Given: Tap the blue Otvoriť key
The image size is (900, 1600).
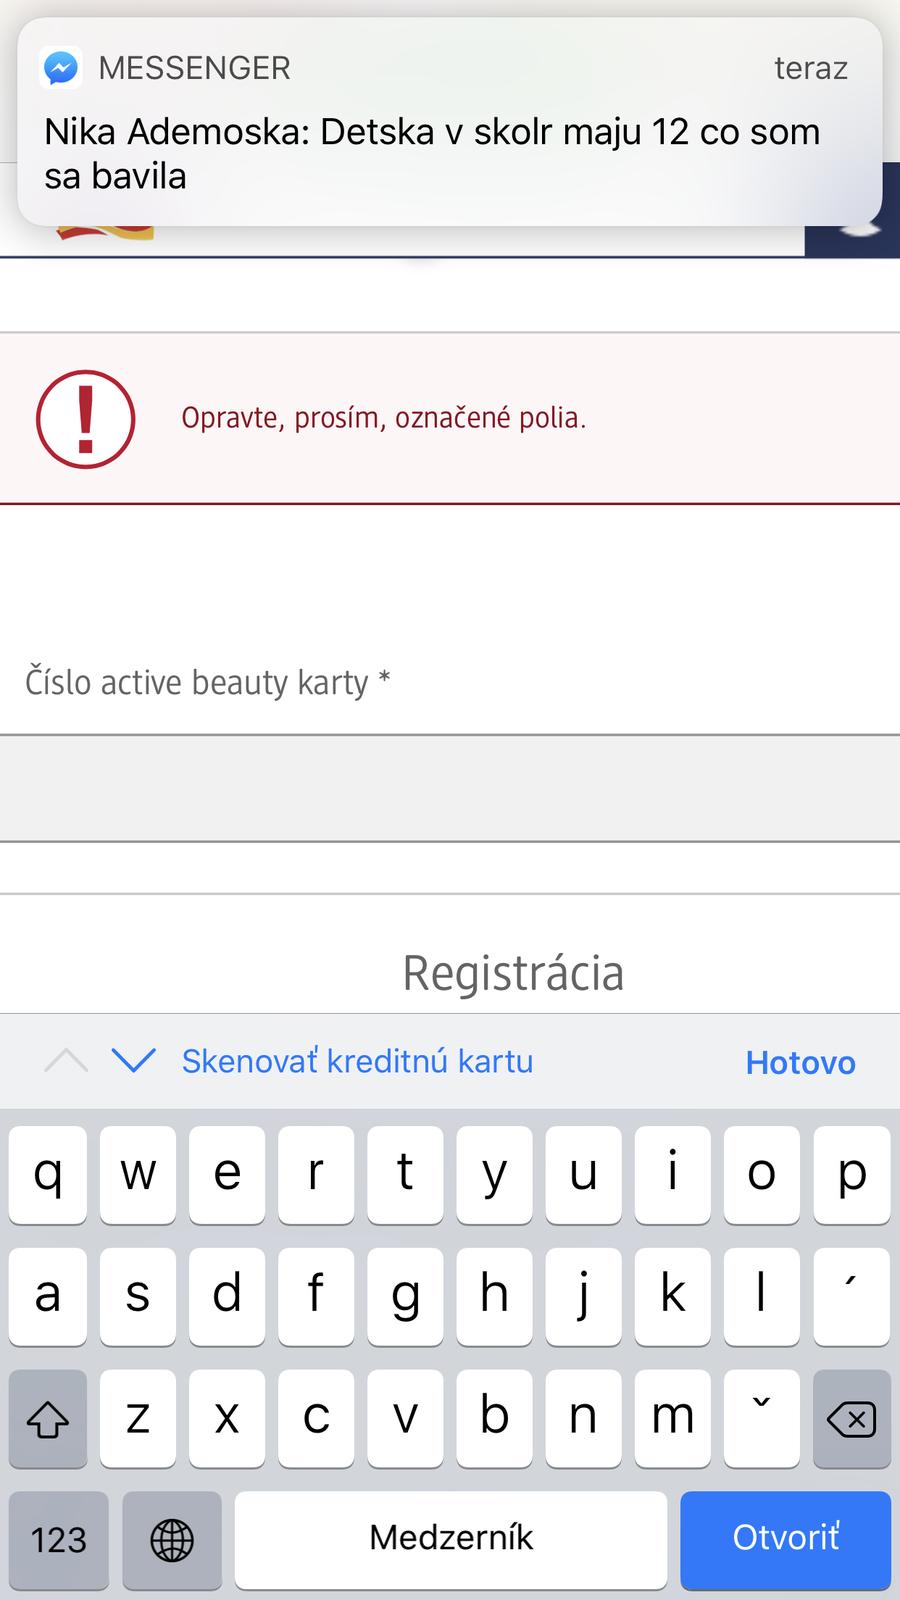Looking at the screenshot, I should coord(785,1539).
